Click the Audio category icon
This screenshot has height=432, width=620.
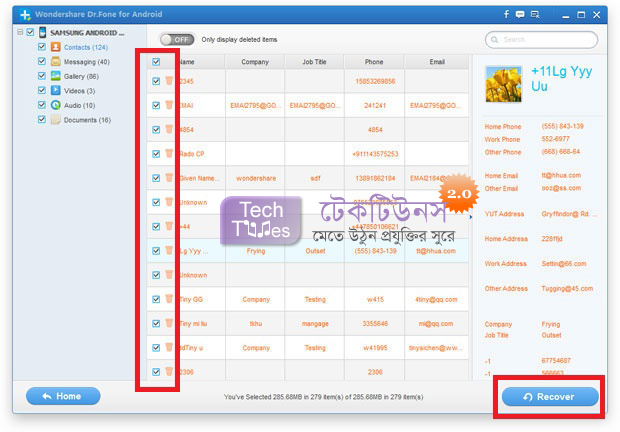[x=55, y=105]
